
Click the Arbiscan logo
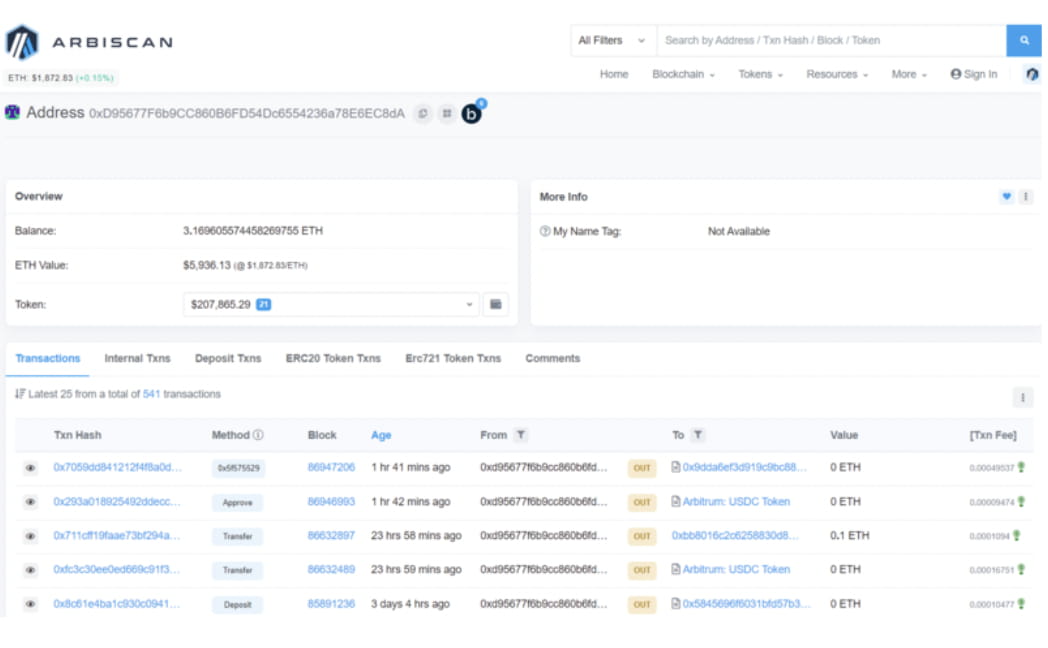tap(90, 42)
